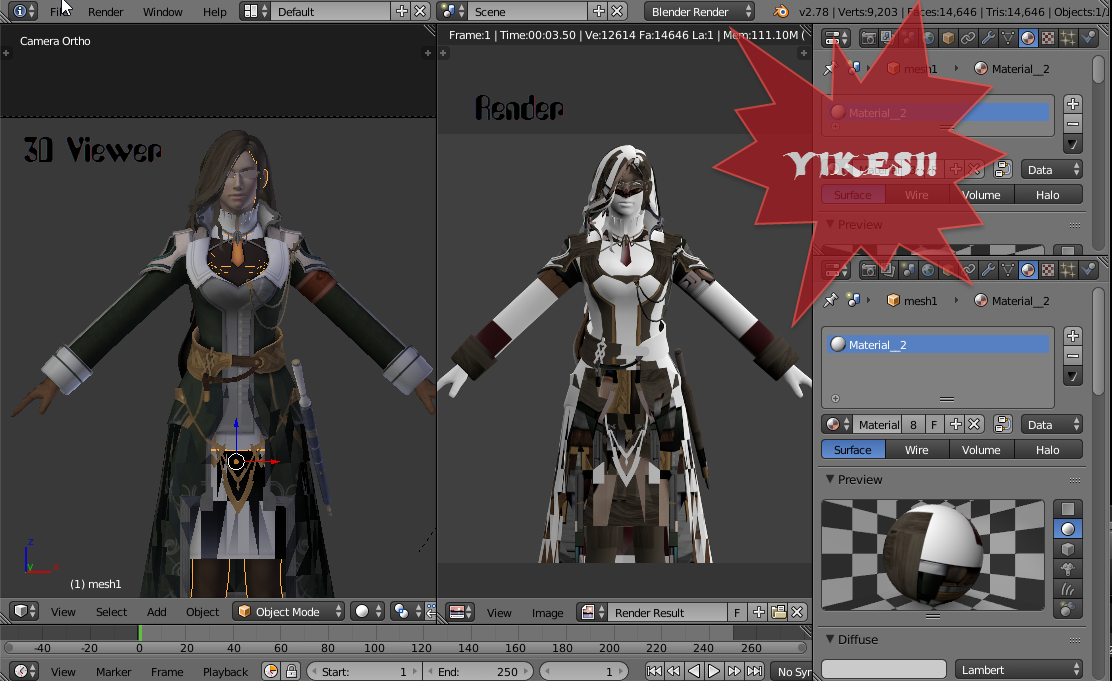Delete the Default screen layout with X

click(x=421, y=11)
